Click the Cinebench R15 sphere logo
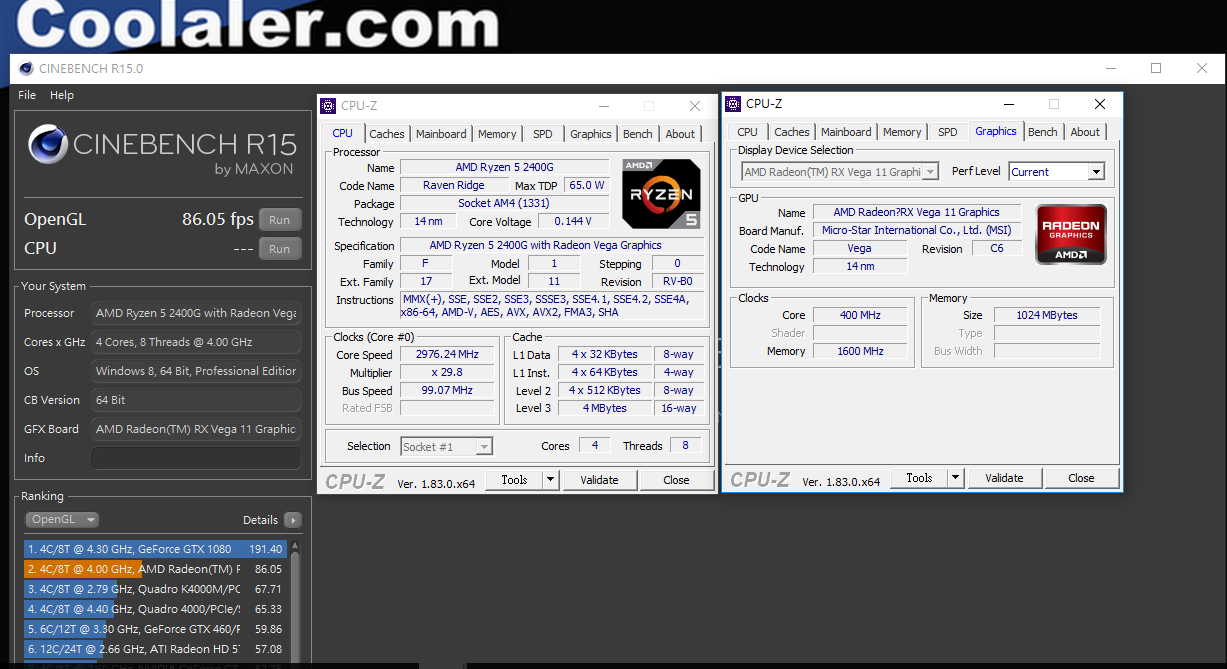Image resolution: width=1227 pixels, height=669 pixels. click(48, 146)
